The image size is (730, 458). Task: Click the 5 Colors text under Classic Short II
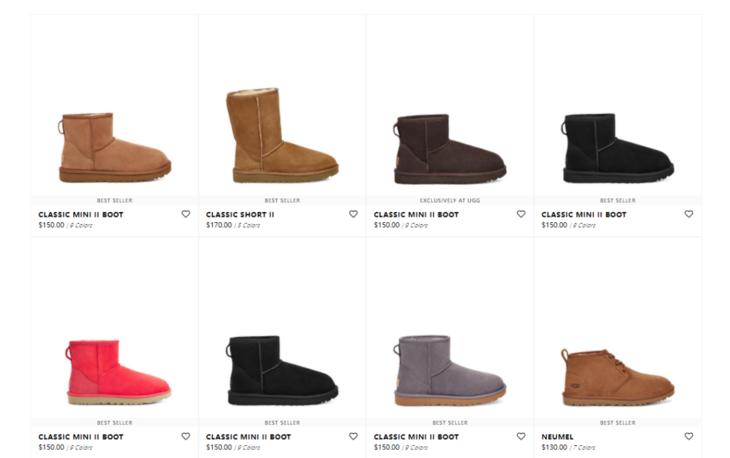pyautogui.click(x=249, y=225)
